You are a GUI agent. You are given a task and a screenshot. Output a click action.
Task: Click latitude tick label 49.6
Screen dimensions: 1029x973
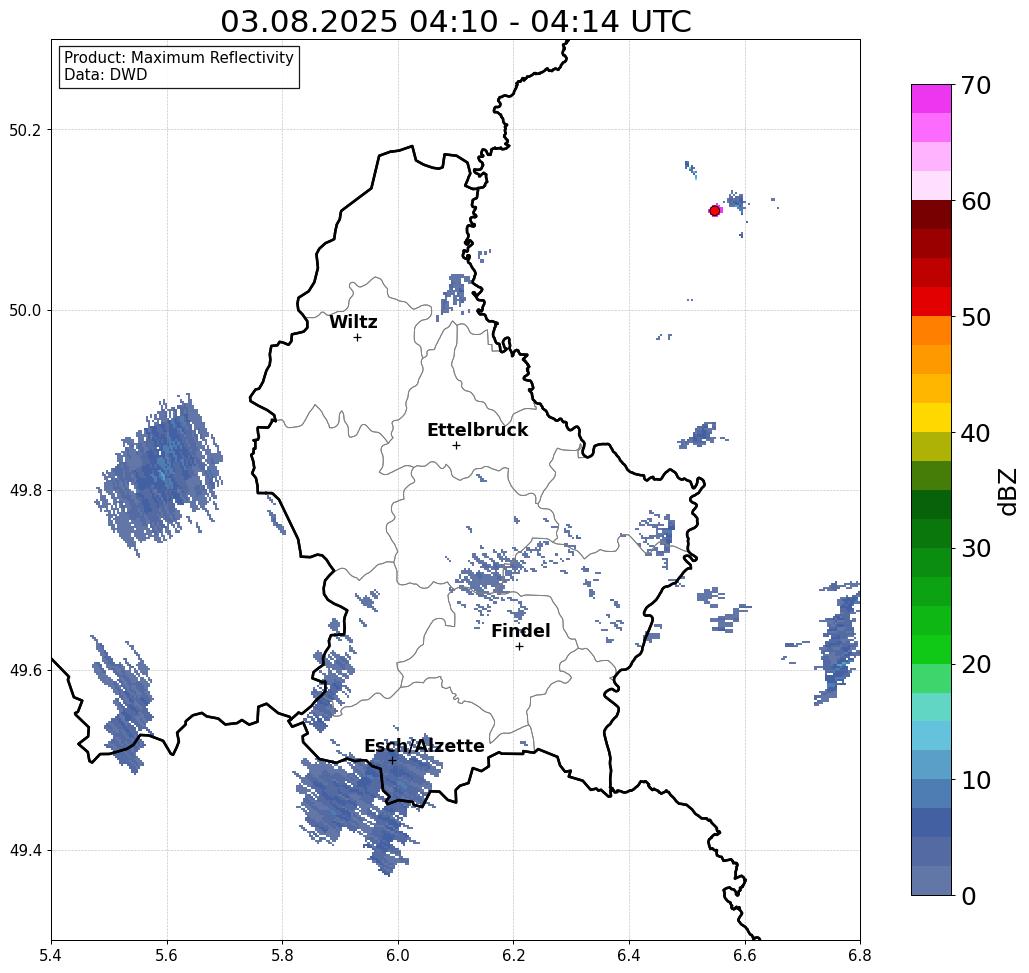coord(24,671)
